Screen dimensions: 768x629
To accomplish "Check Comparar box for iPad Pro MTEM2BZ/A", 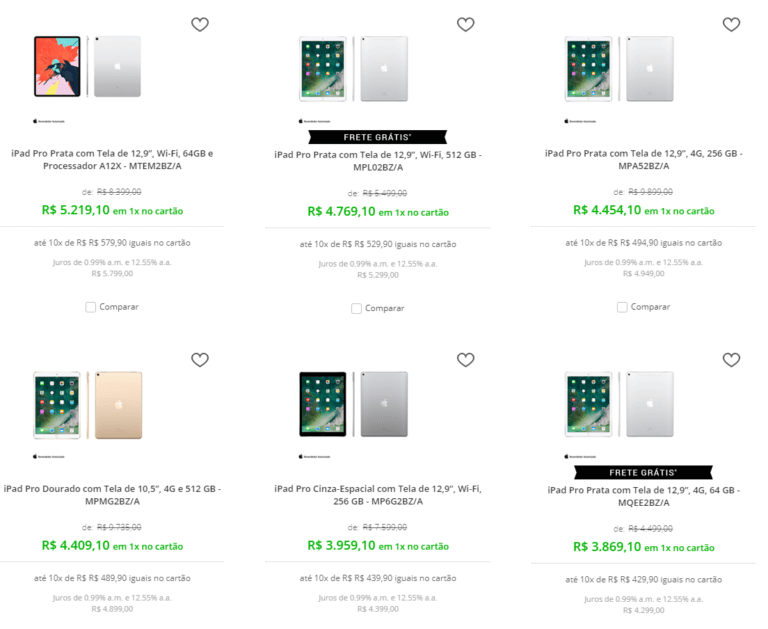I will click(91, 307).
